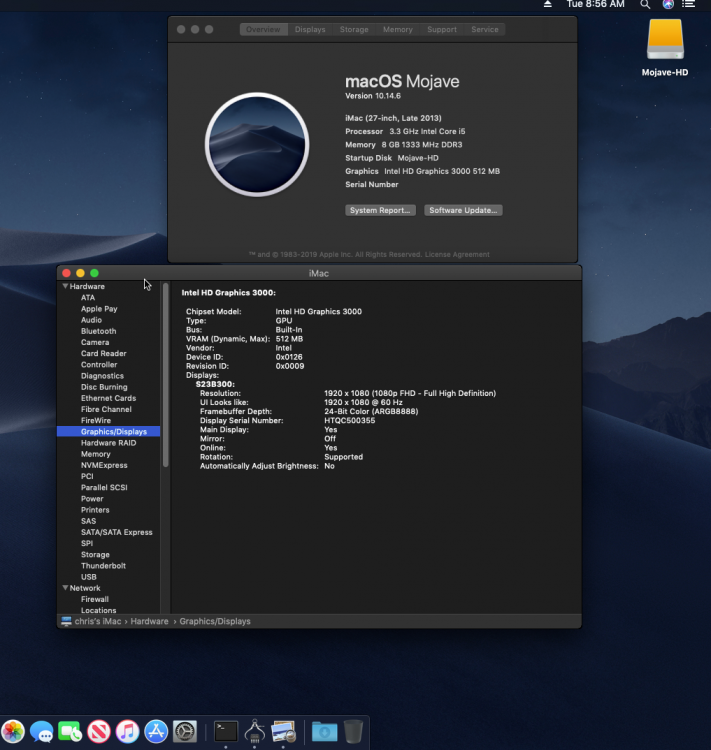The width and height of the screenshot is (711, 750).
Task: Select Bluetooth in the sidebar
Action: 99,331
